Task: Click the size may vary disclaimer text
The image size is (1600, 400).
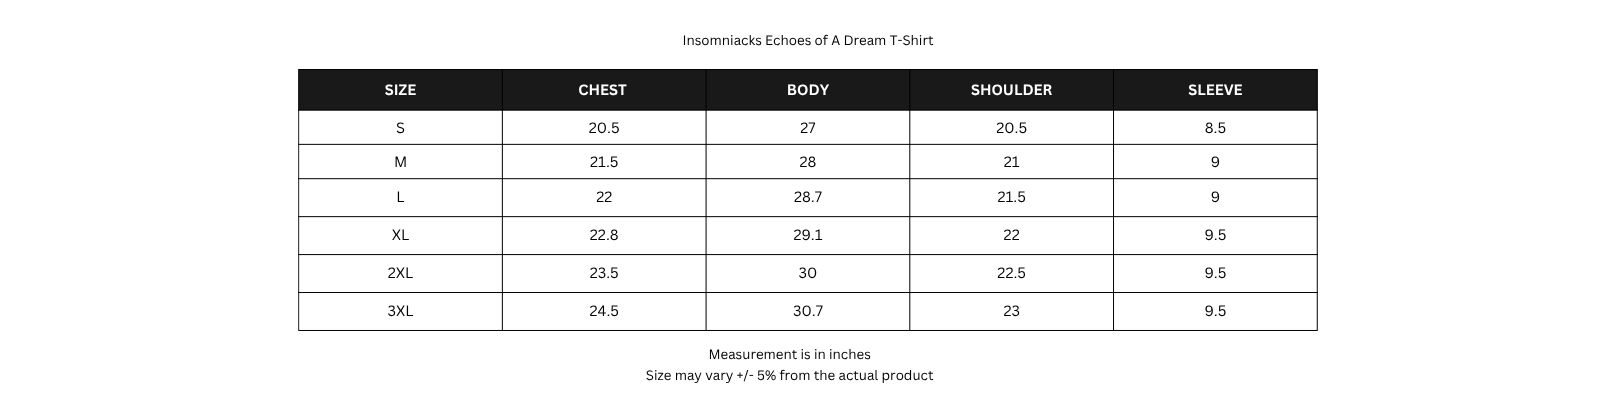Action: coord(789,376)
